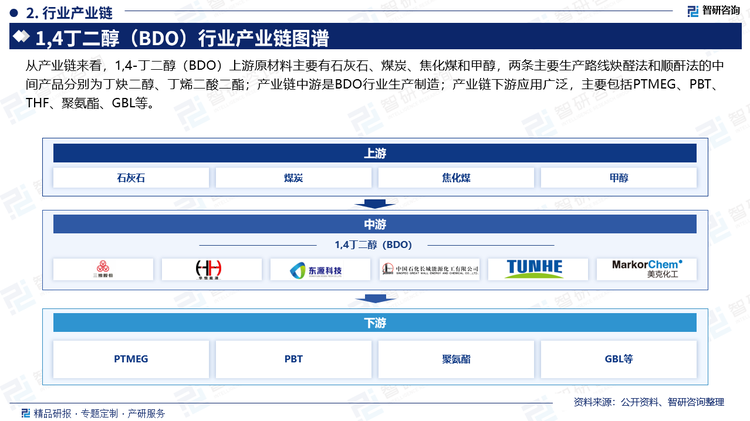Click the red three-ring company logo

click(x=103, y=269)
